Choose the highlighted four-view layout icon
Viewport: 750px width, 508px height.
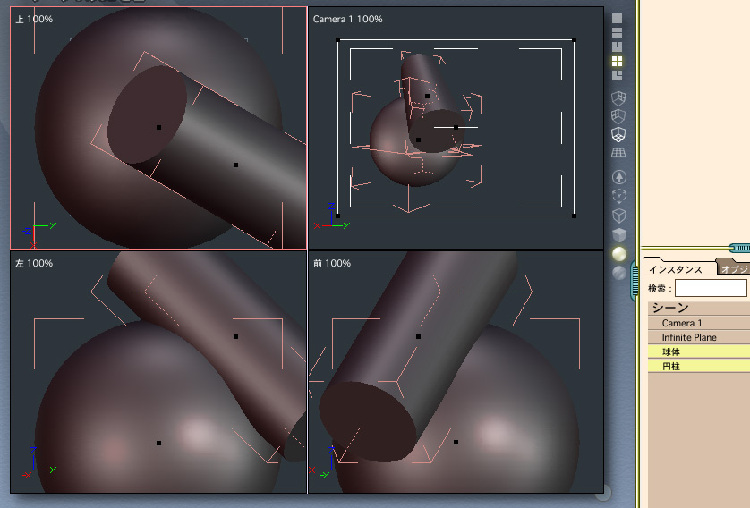coord(618,60)
